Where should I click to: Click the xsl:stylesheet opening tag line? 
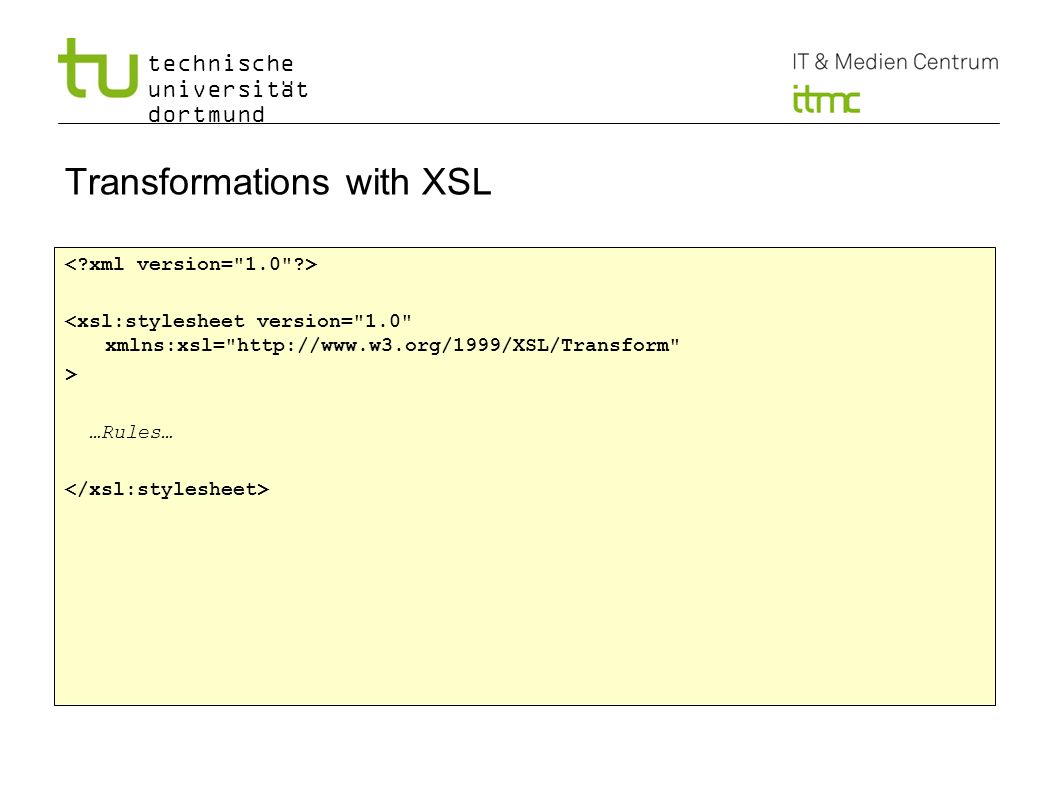point(238,321)
